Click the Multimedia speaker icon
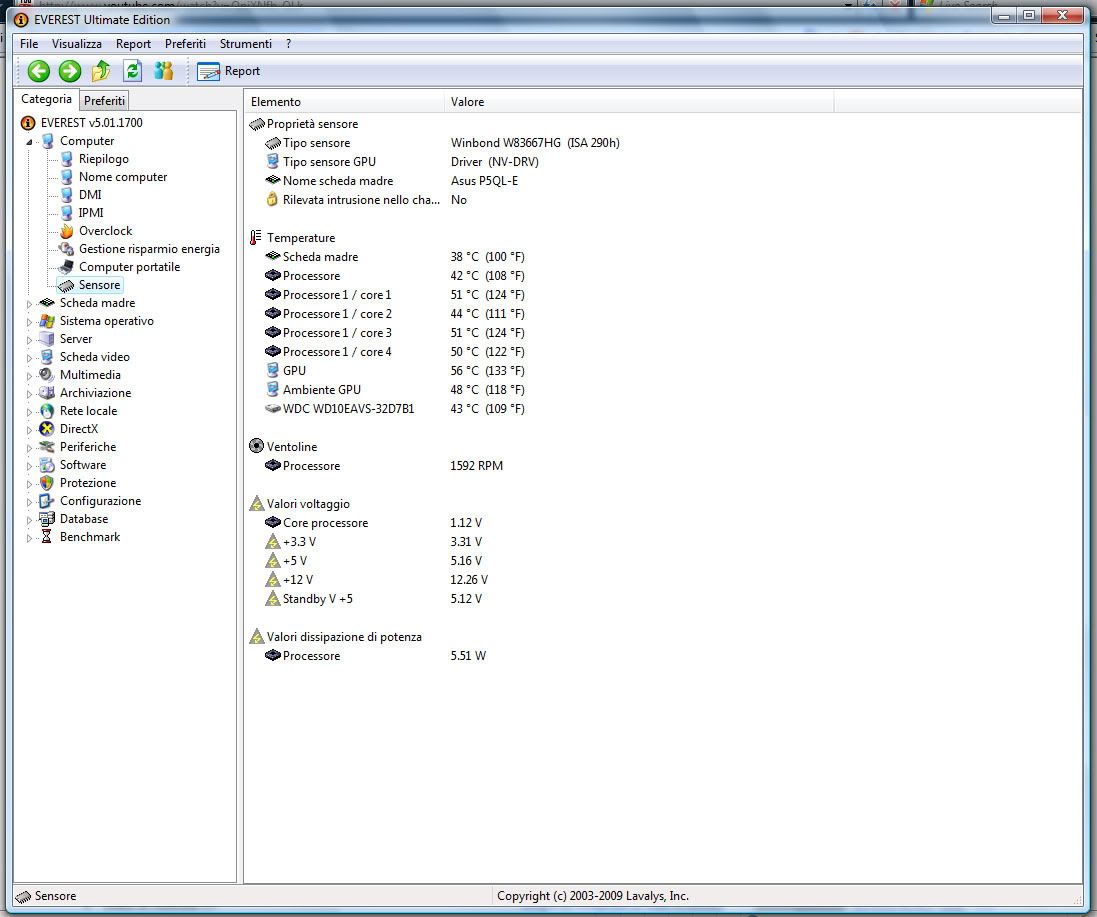This screenshot has width=1097, height=917. click(47, 375)
